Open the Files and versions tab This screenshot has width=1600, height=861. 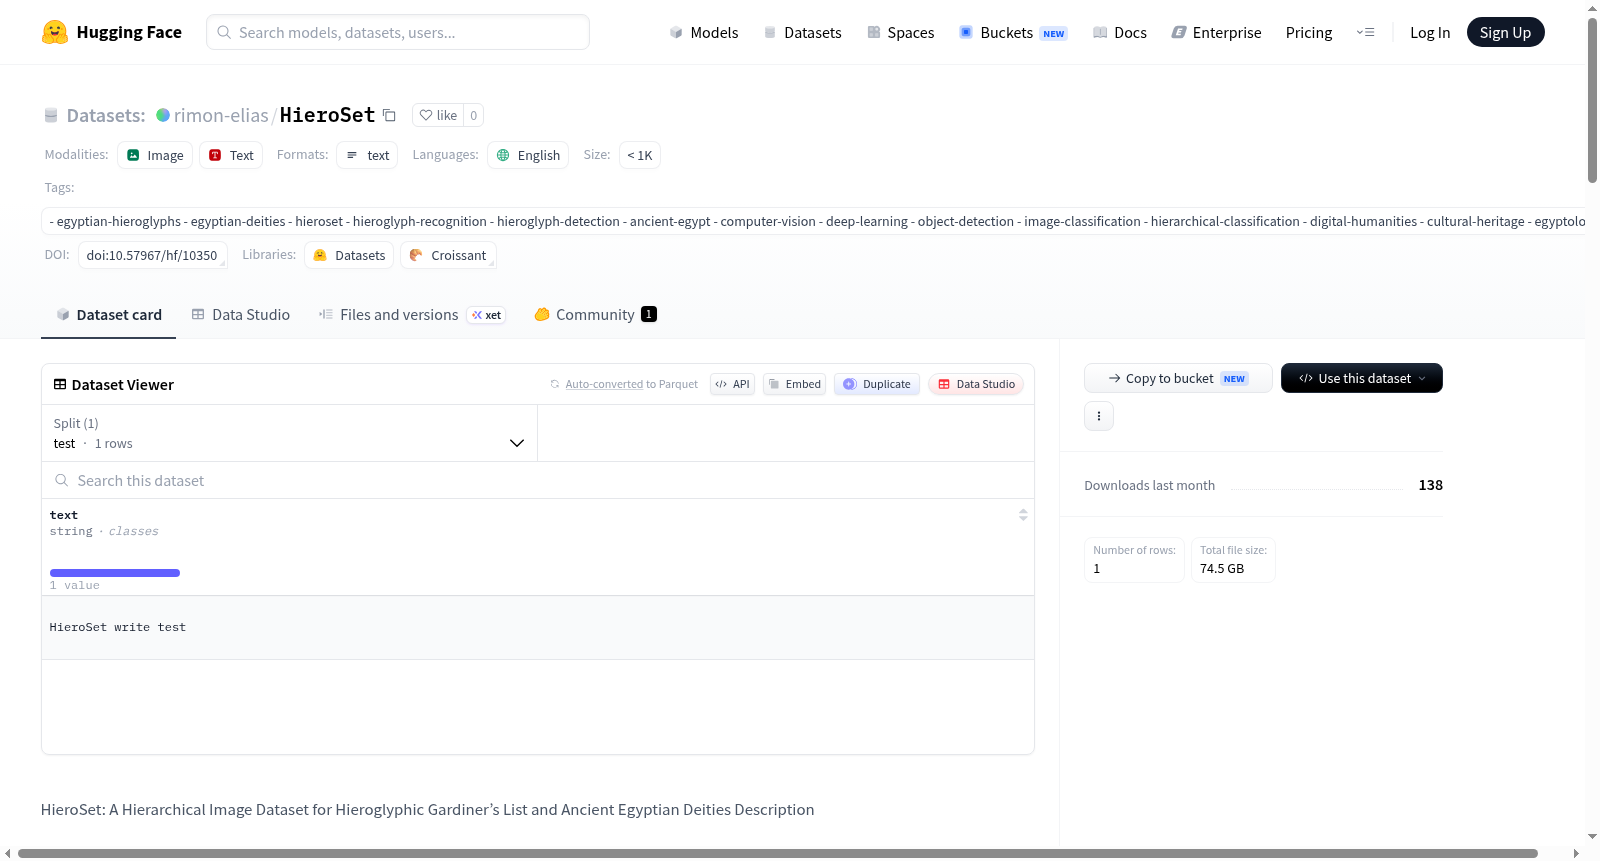tap(412, 314)
